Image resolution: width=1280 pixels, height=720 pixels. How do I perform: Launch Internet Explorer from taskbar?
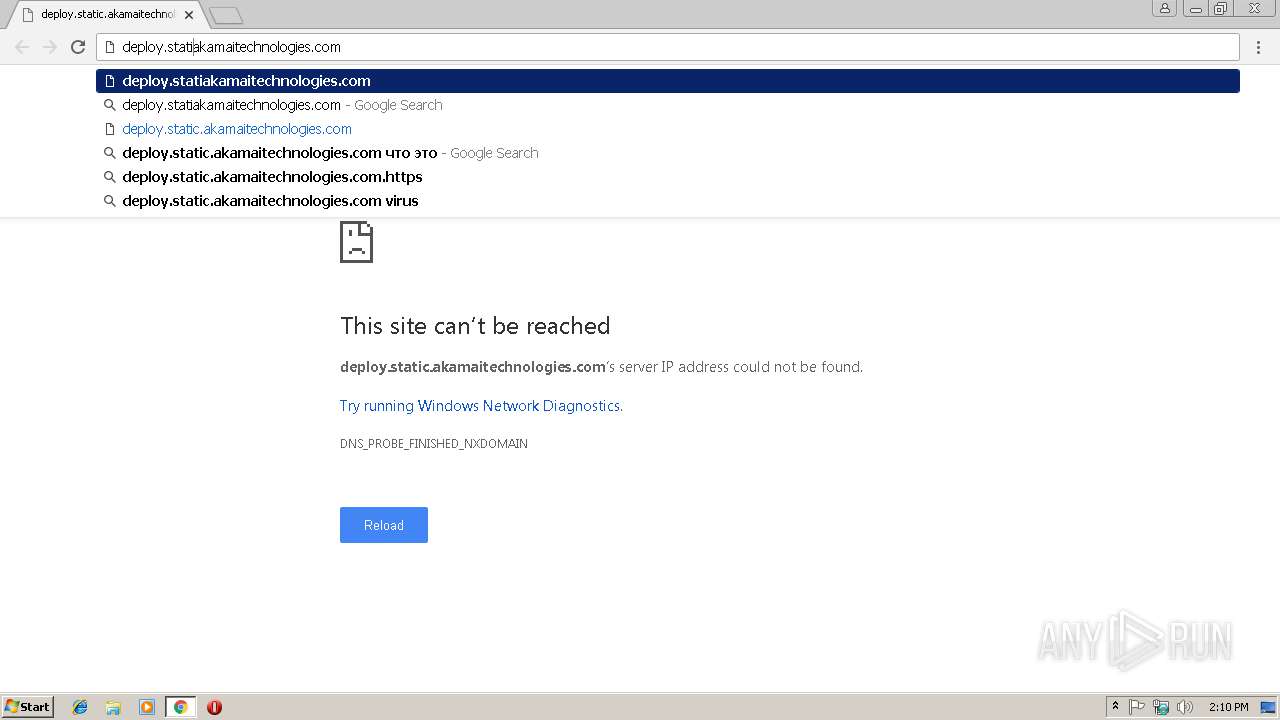coord(80,707)
